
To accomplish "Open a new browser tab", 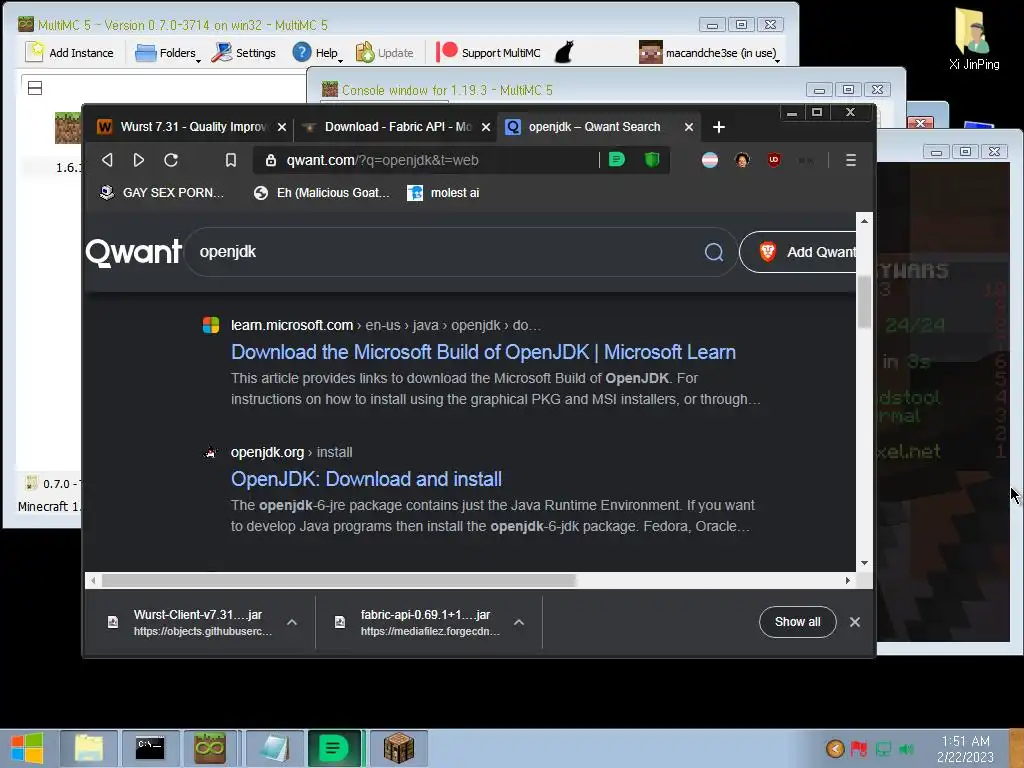I will click(x=718, y=127).
